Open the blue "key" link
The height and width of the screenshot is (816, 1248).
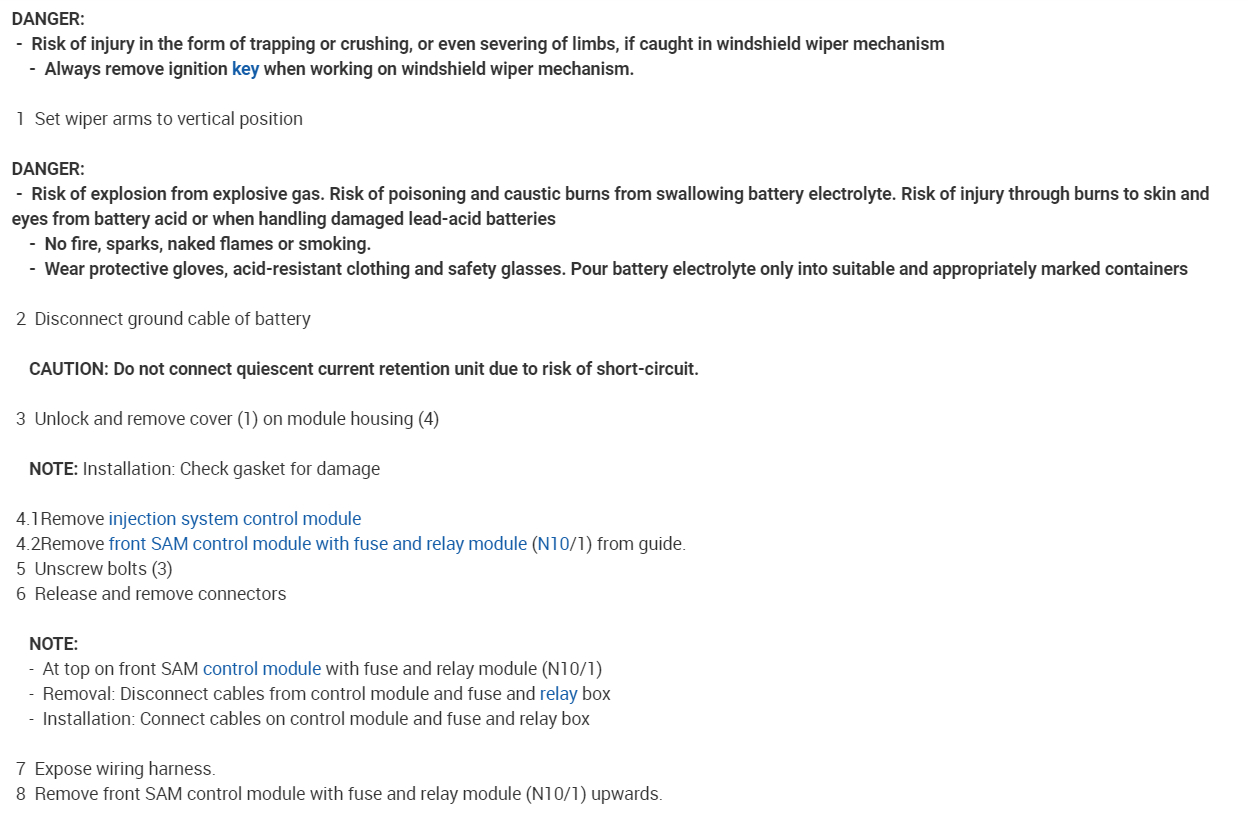click(245, 69)
